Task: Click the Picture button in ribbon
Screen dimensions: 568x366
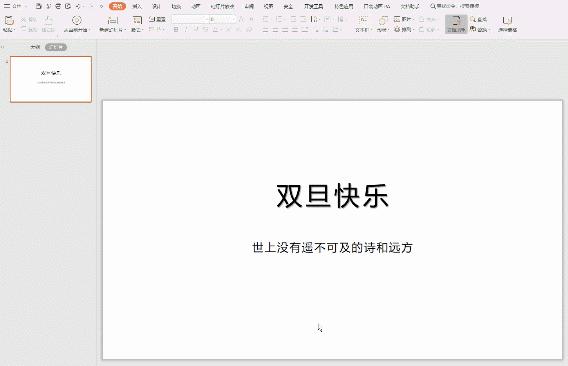Action: 403,19
